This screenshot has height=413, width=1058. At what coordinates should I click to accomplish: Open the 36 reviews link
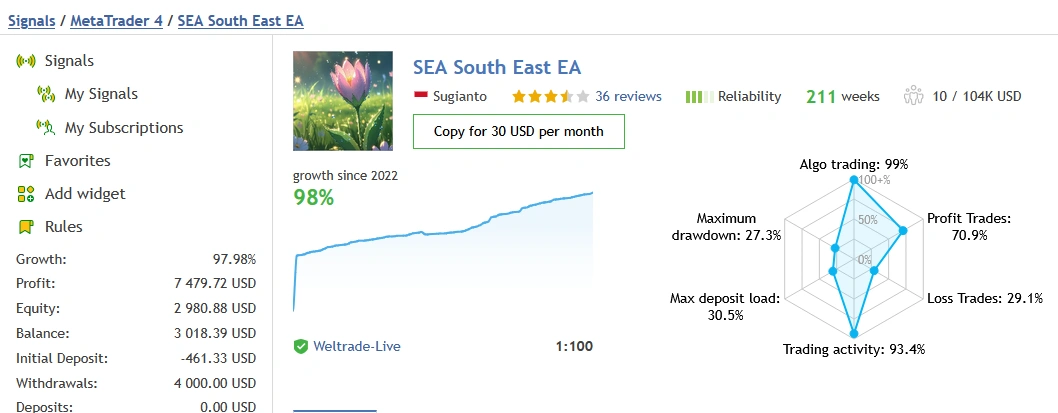point(628,97)
